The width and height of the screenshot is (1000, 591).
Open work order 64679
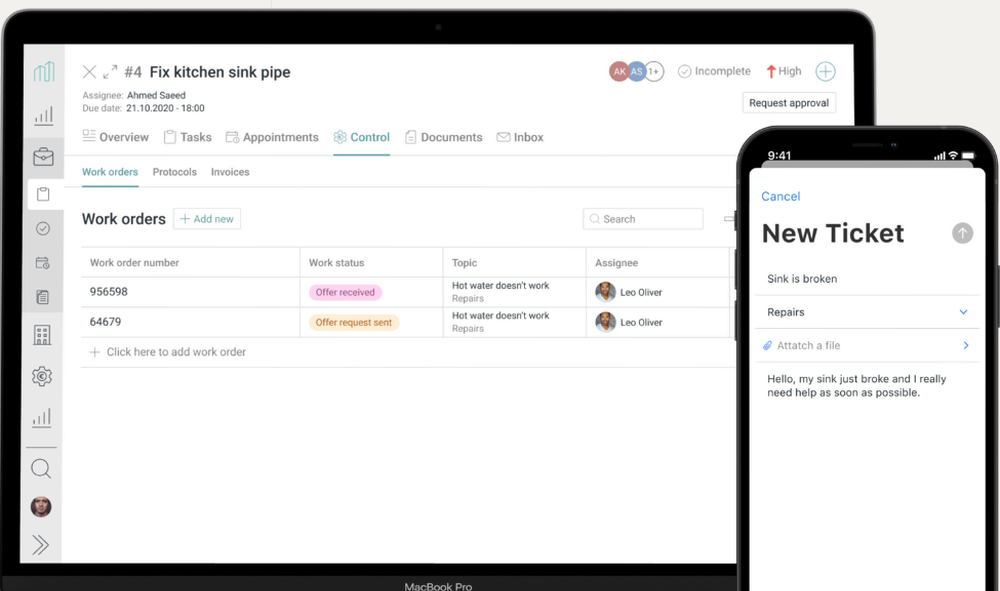pyautogui.click(x=105, y=321)
